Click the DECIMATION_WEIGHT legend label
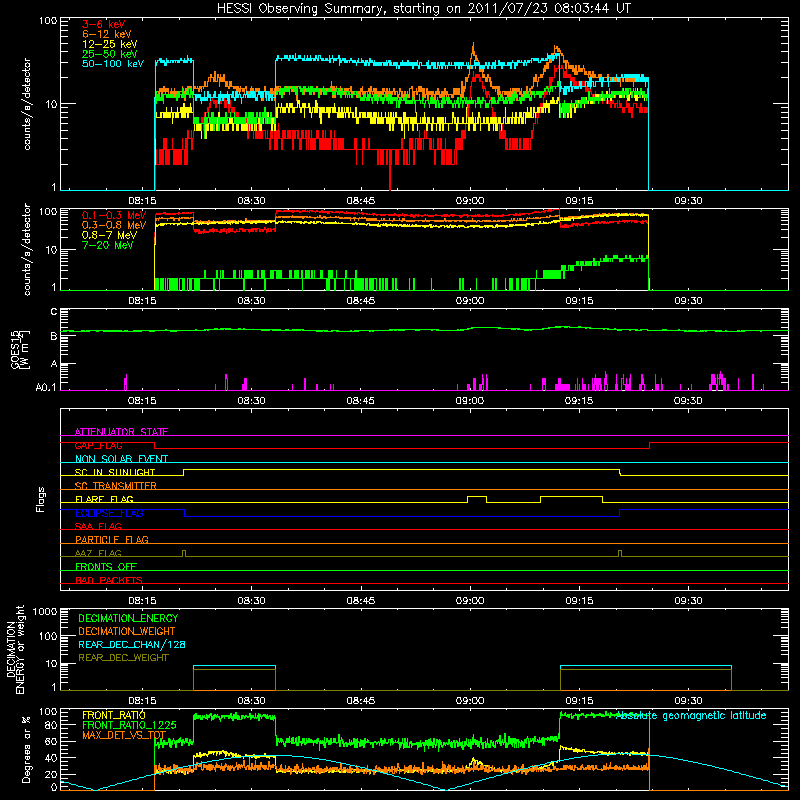 [x=127, y=631]
